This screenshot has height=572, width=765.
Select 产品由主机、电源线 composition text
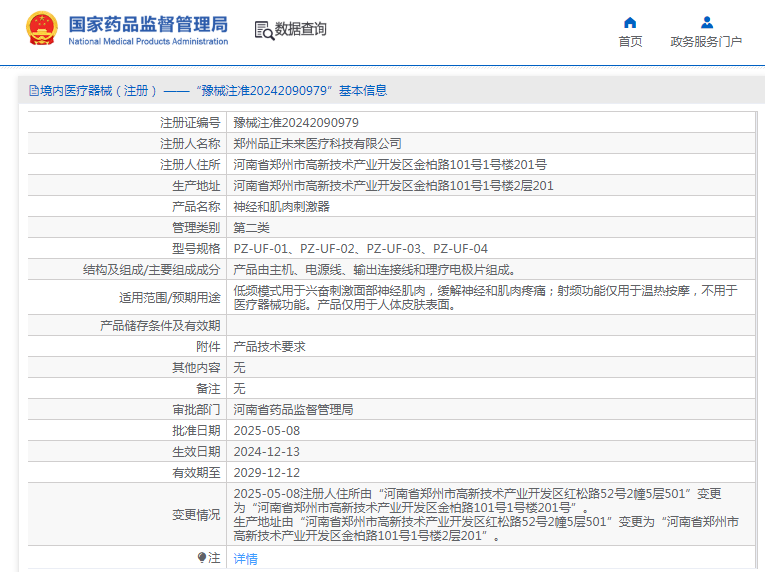[x=375, y=269]
